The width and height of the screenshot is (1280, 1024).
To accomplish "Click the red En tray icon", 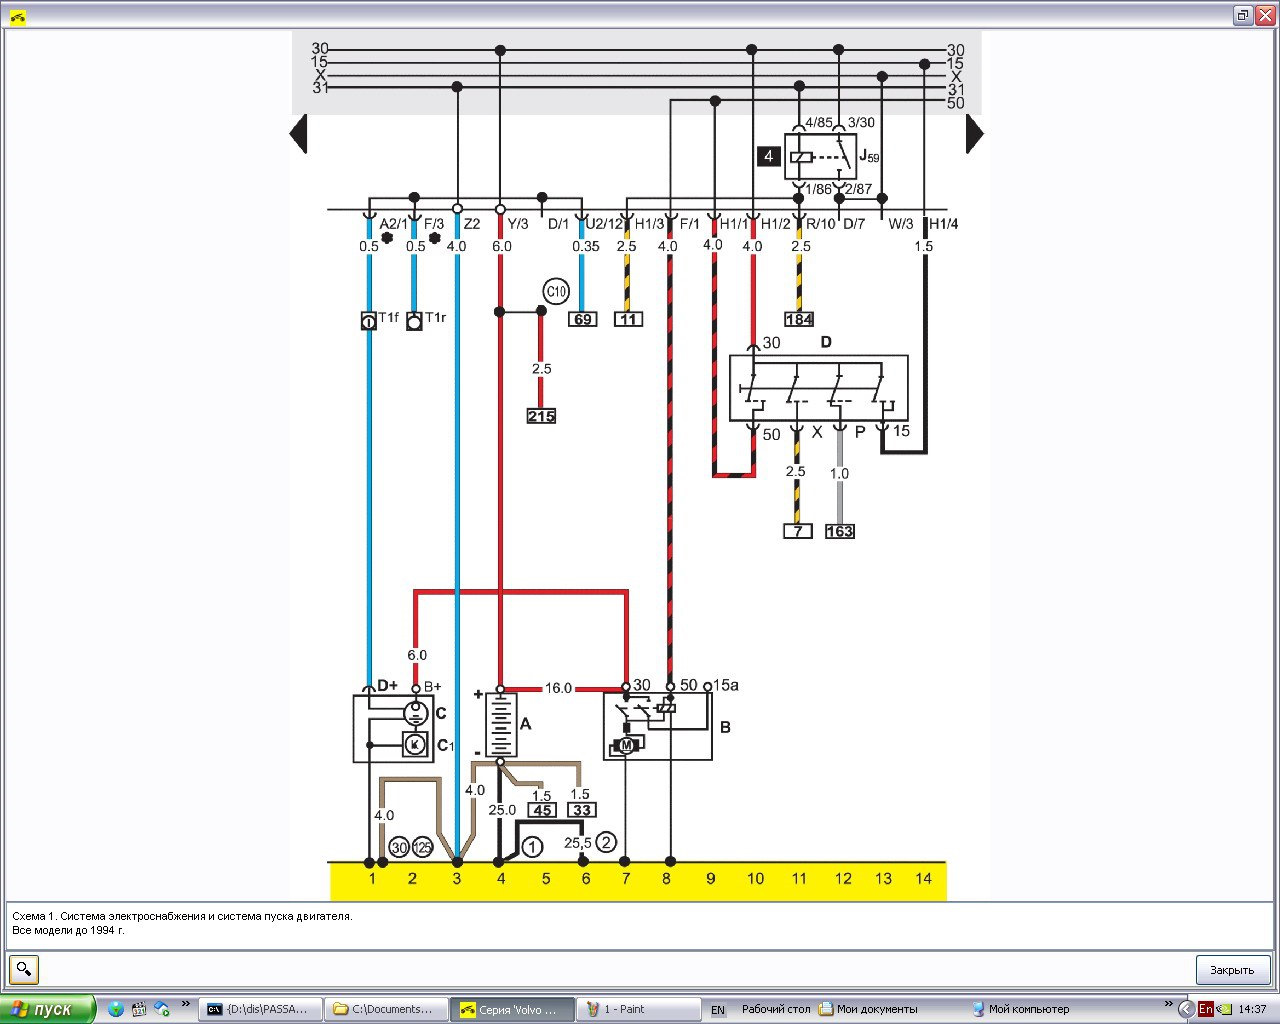I will (1205, 1009).
